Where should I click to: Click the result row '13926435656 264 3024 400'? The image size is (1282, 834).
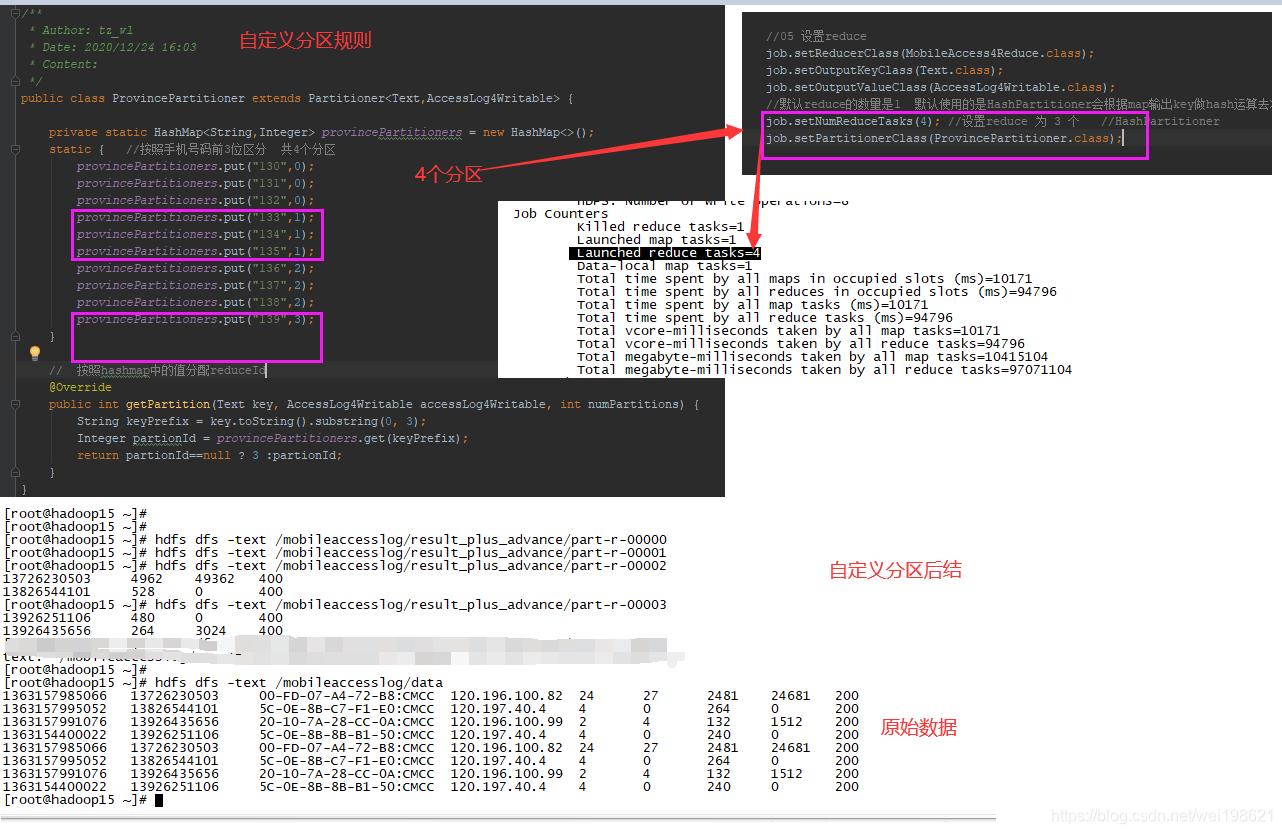(x=143, y=631)
